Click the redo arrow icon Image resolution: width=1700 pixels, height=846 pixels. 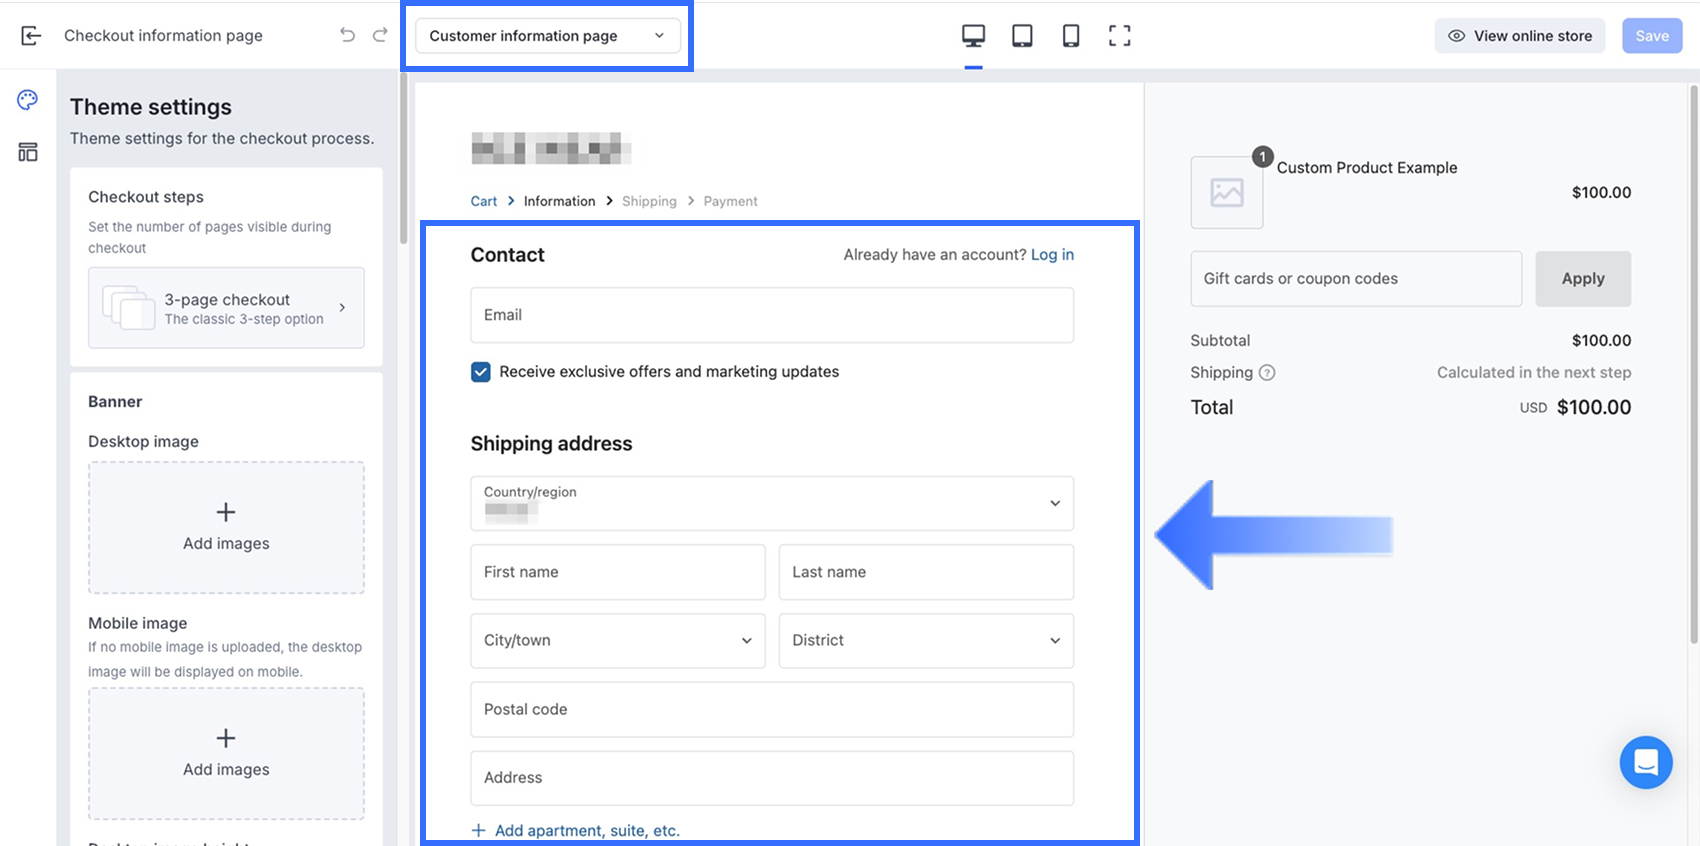[380, 36]
